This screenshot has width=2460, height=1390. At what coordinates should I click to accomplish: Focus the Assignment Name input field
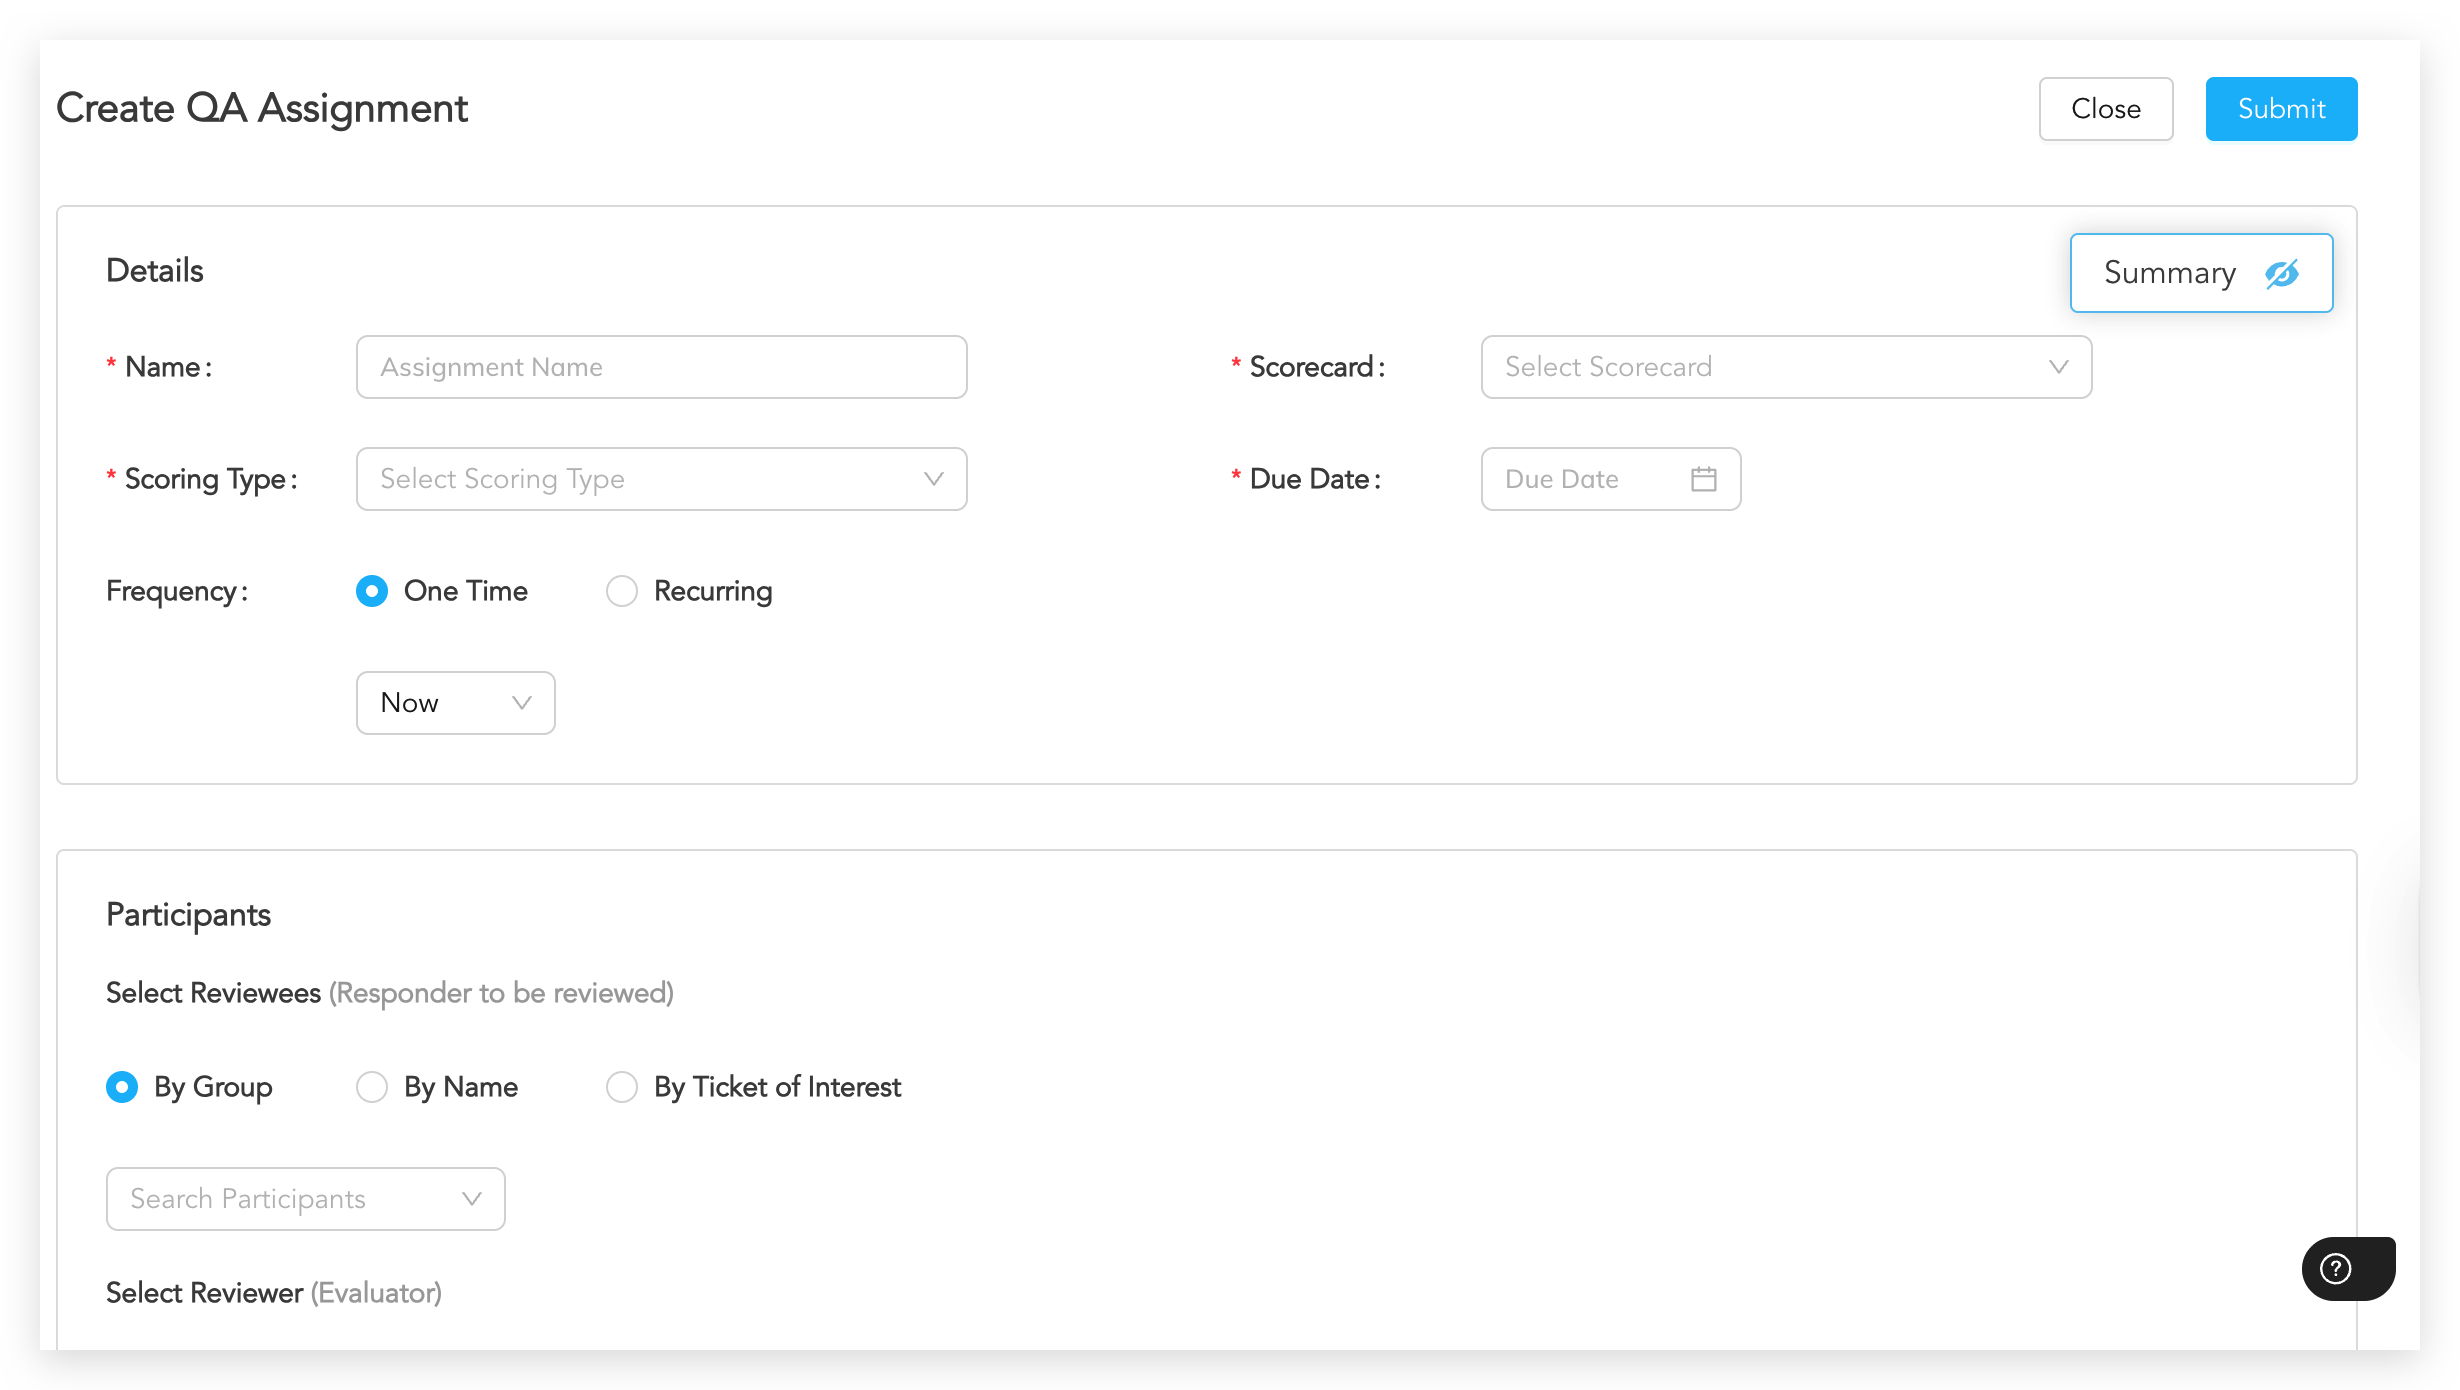(x=661, y=367)
